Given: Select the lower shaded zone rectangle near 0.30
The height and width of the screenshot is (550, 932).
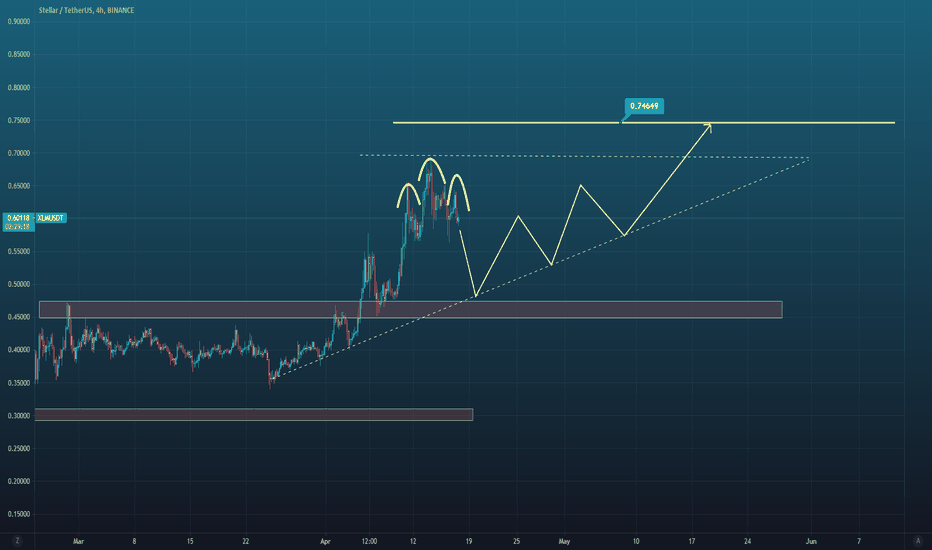Looking at the screenshot, I should (x=254, y=414).
